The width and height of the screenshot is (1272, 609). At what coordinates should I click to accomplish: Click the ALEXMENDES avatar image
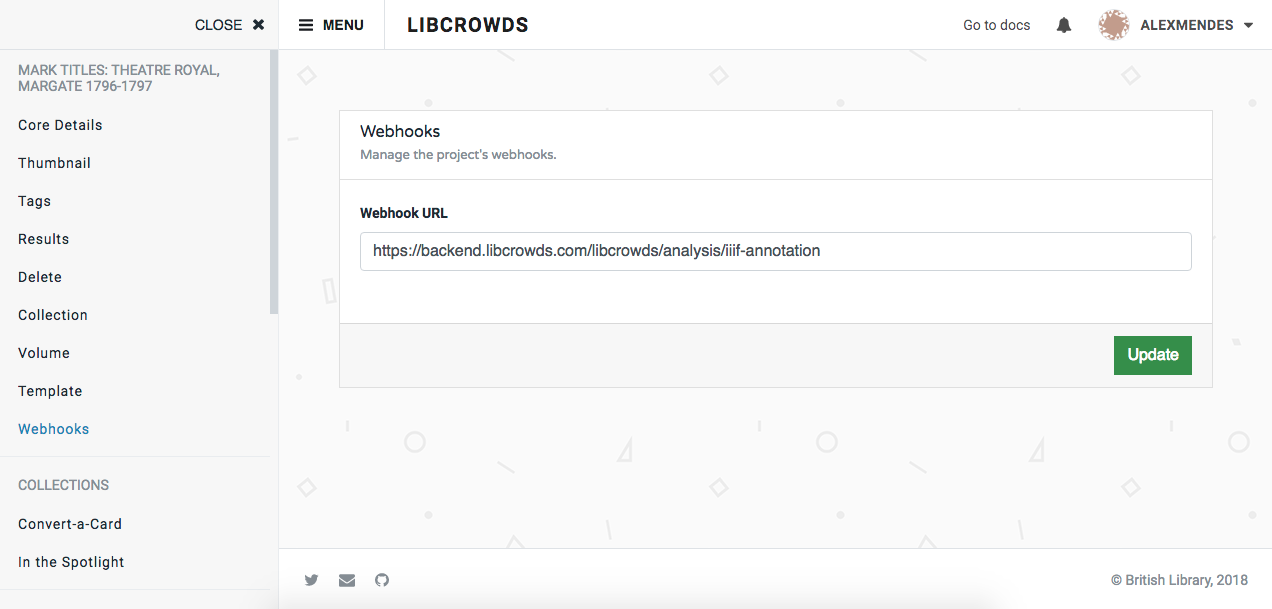point(1113,24)
